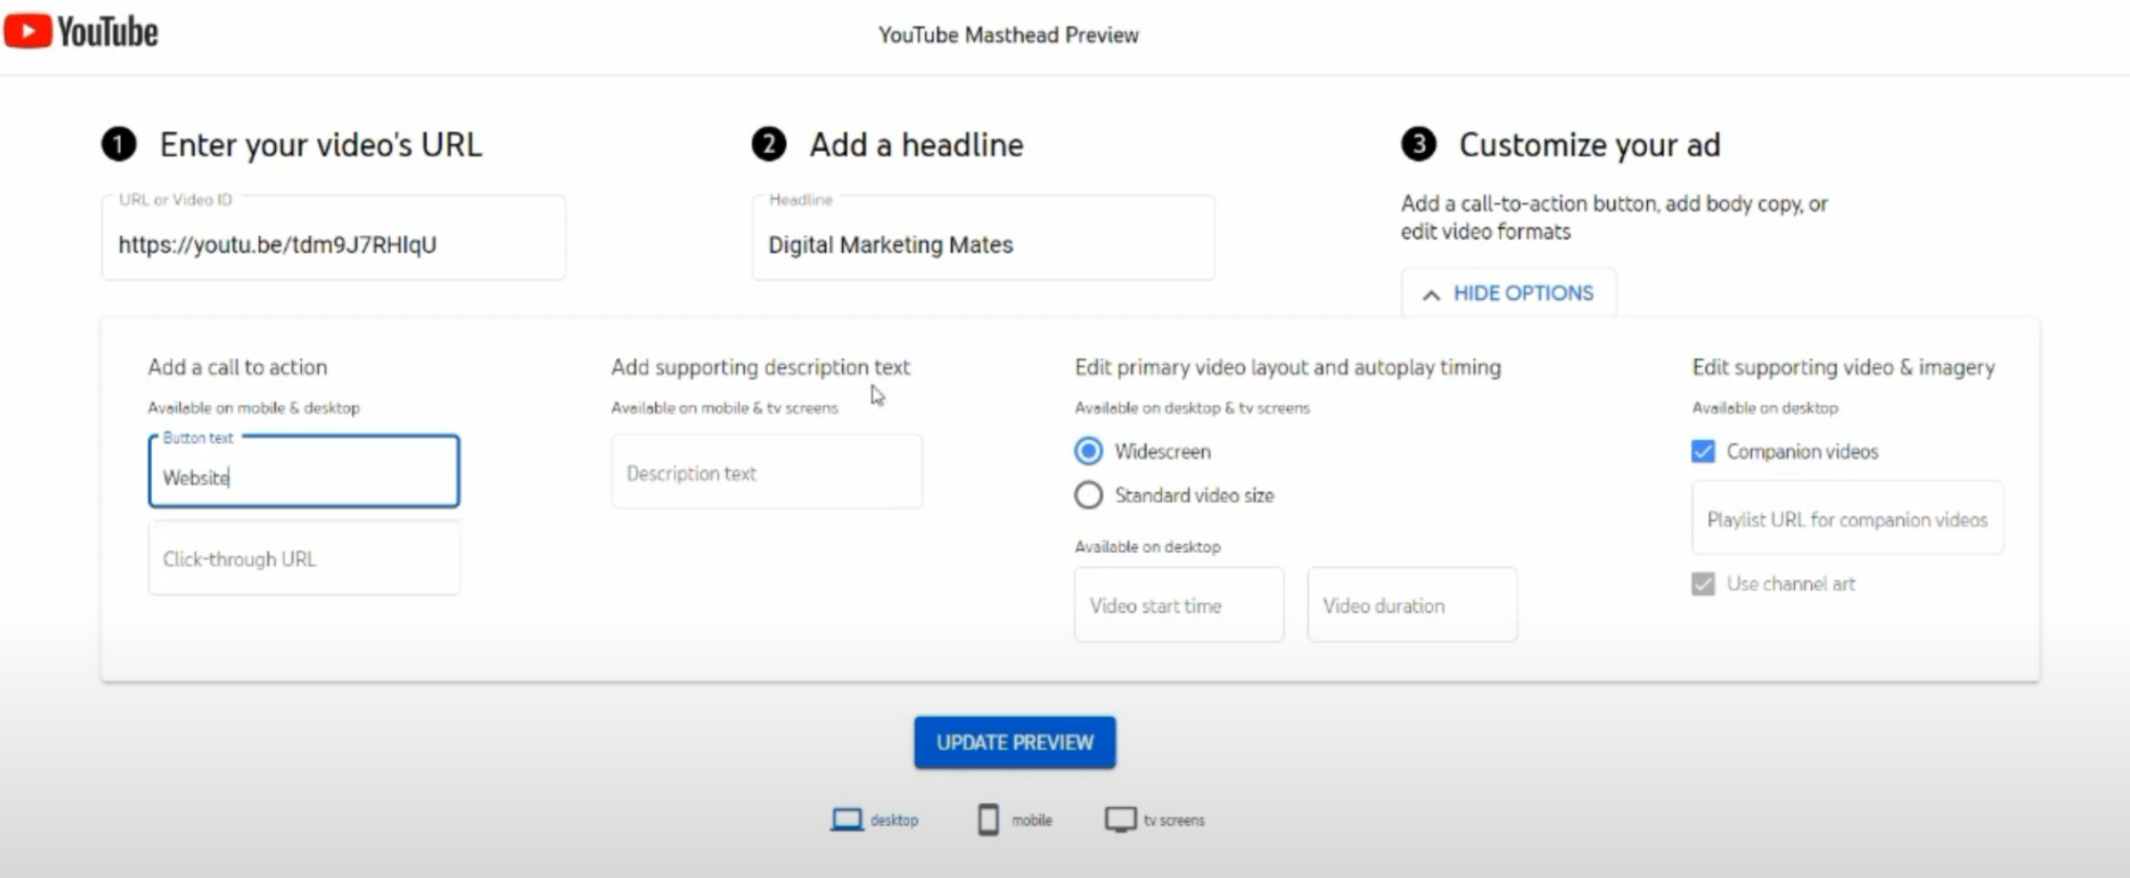Select the Widescreen radio button

[x=1088, y=451]
